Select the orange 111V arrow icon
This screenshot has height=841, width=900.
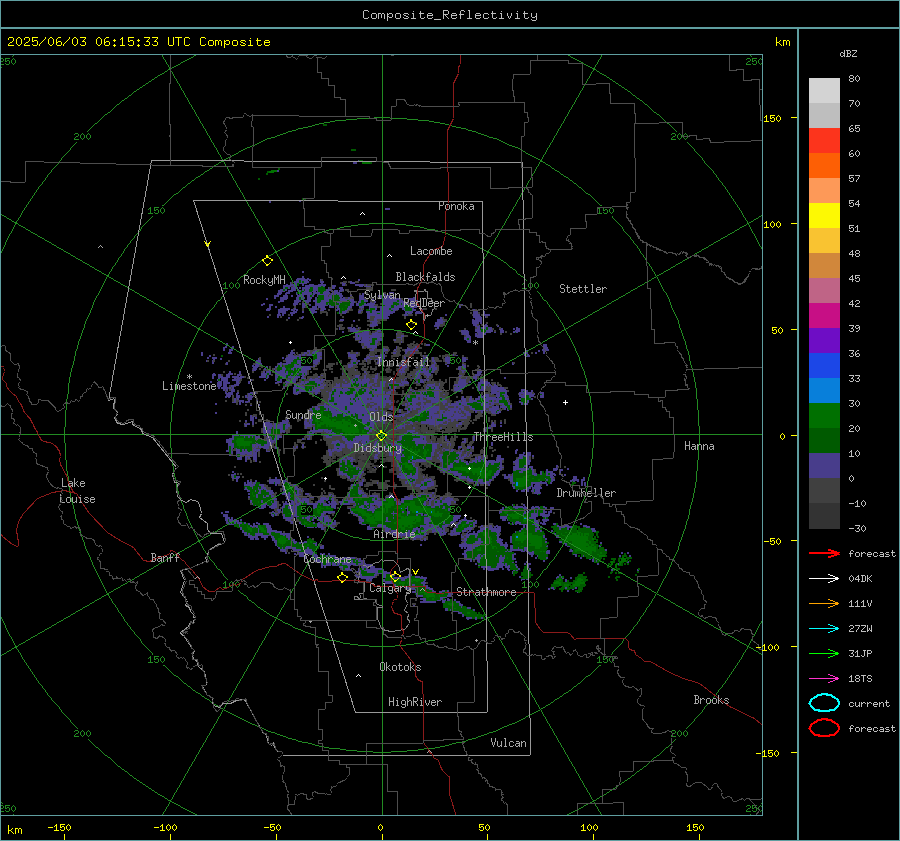(824, 603)
